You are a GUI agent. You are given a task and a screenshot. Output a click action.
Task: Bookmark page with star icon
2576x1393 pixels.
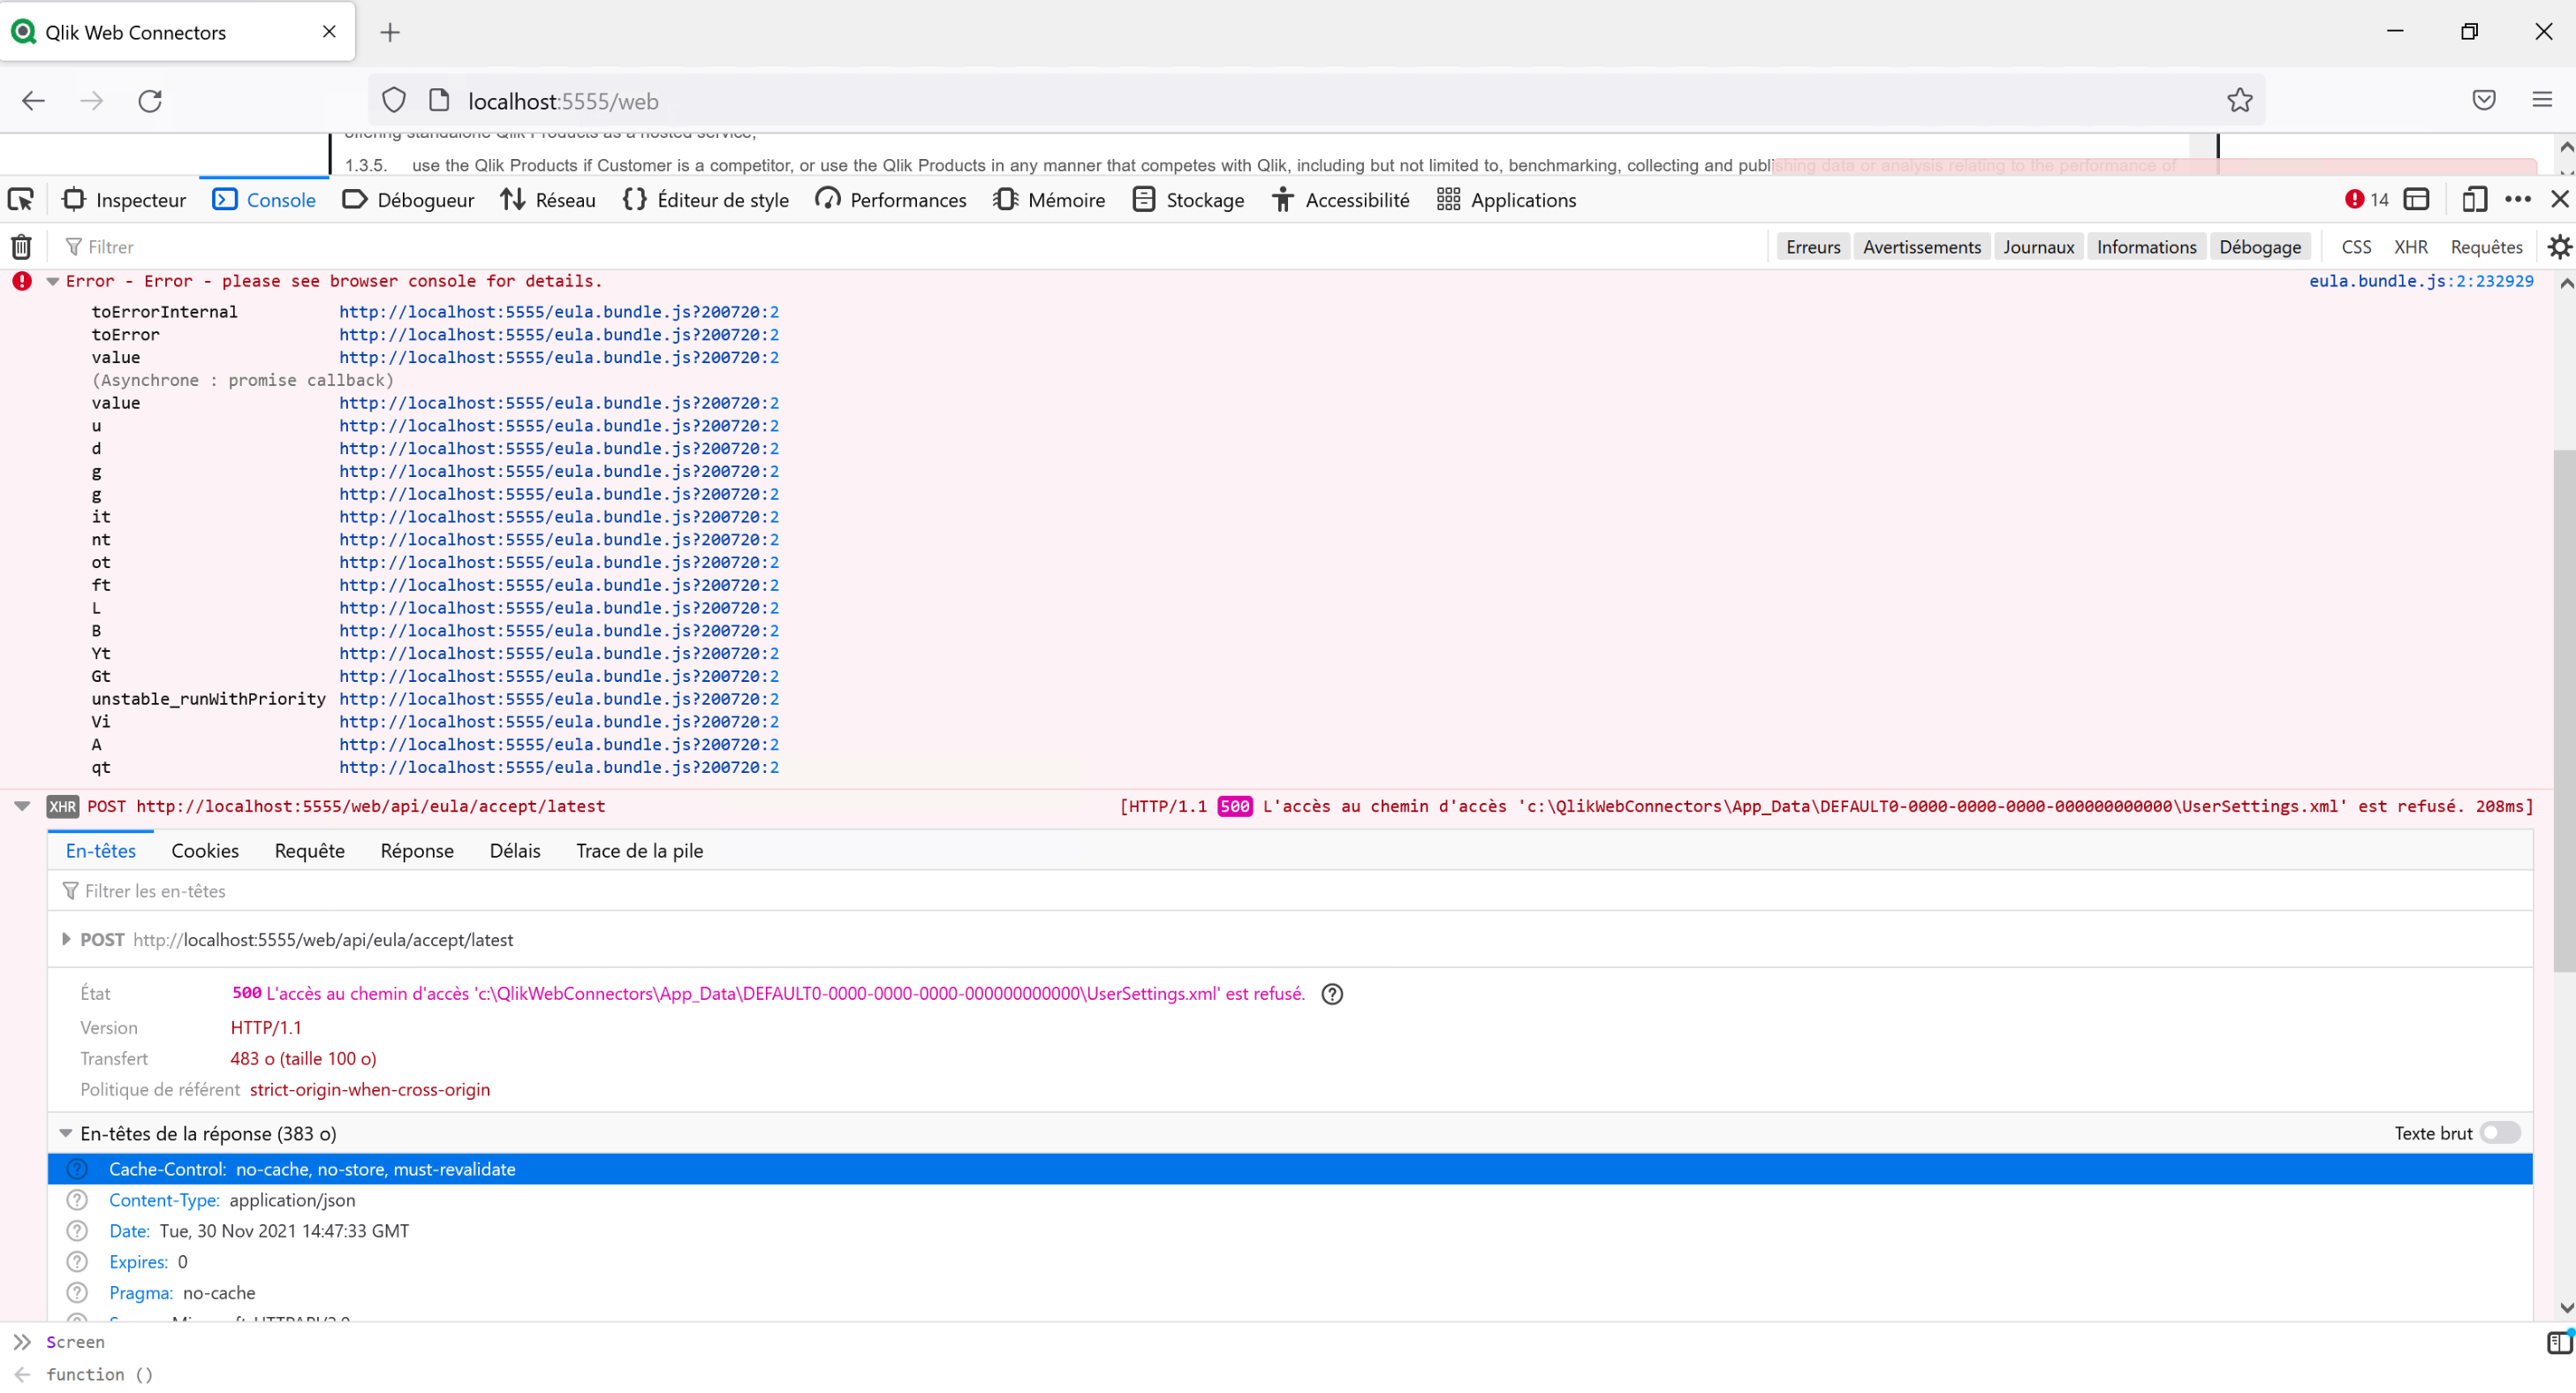tap(2239, 101)
